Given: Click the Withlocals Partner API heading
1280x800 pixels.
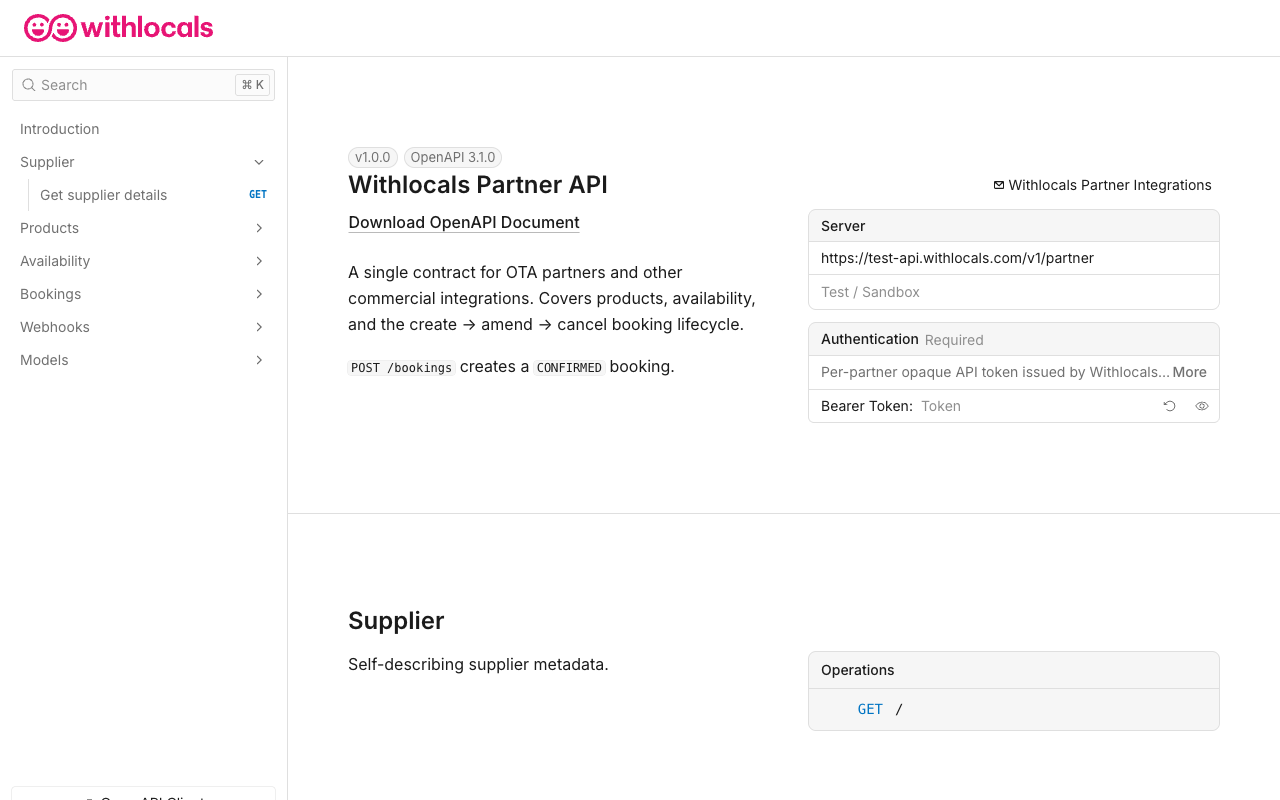Looking at the screenshot, I should (478, 185).
